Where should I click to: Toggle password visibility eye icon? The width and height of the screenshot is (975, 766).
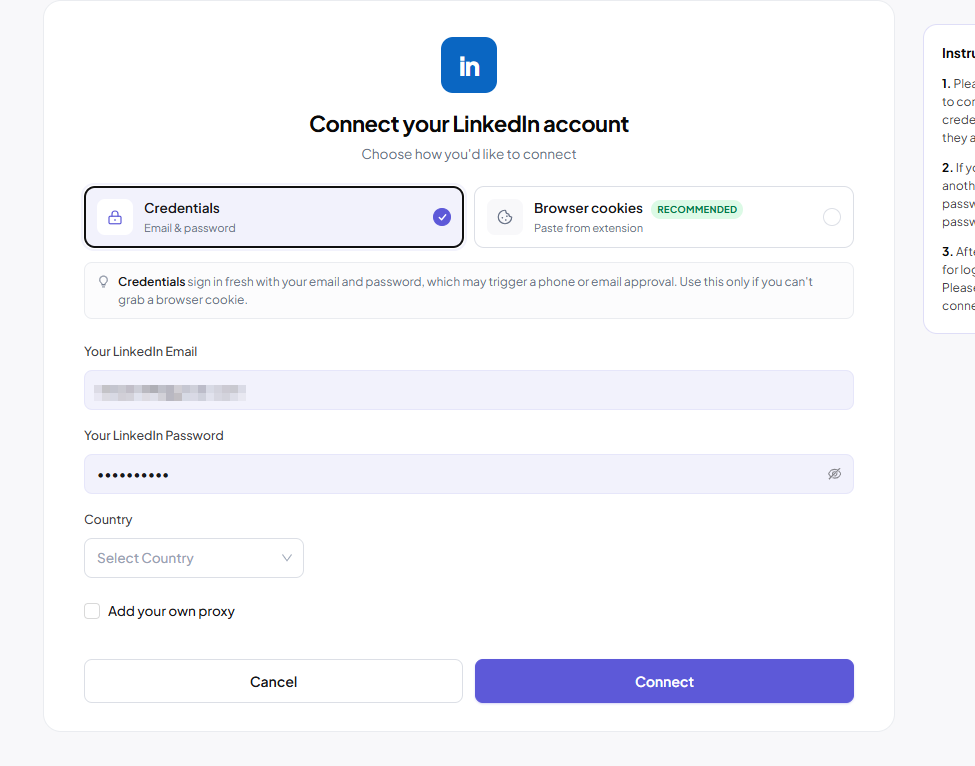(834, 474)
